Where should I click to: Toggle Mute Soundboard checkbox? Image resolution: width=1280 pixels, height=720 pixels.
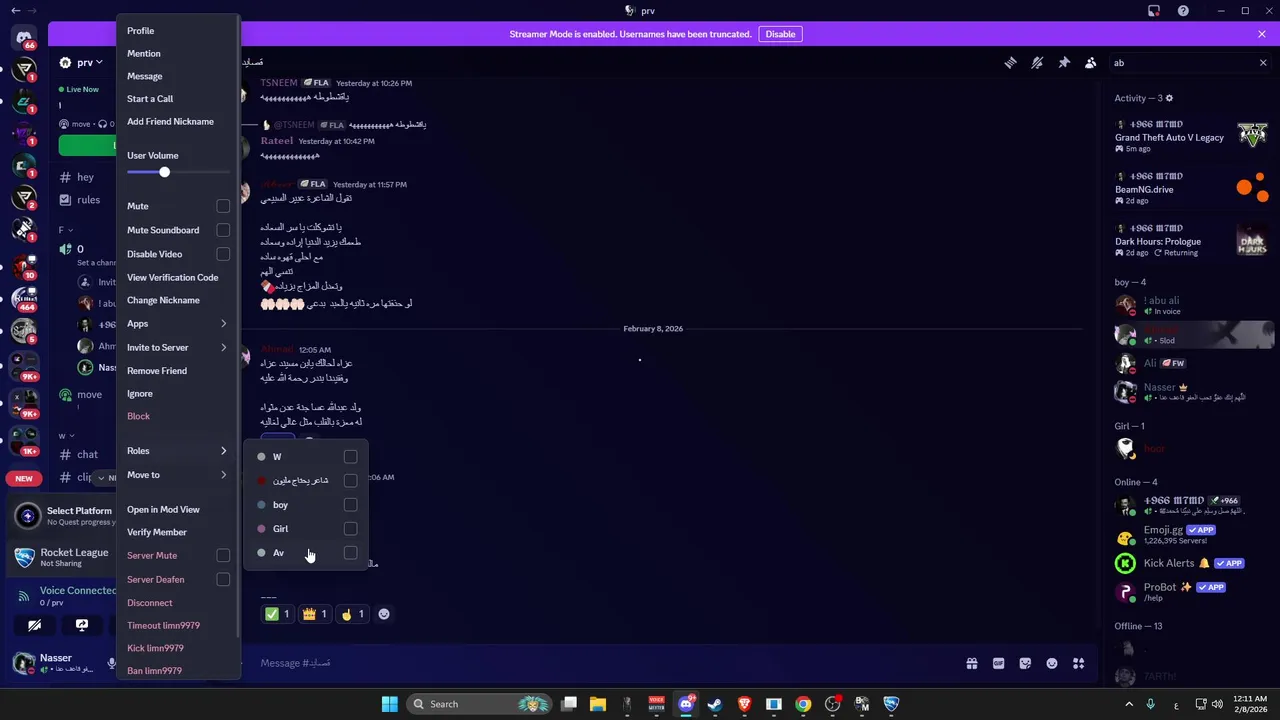pyautogui.click(x=223, y=230)
